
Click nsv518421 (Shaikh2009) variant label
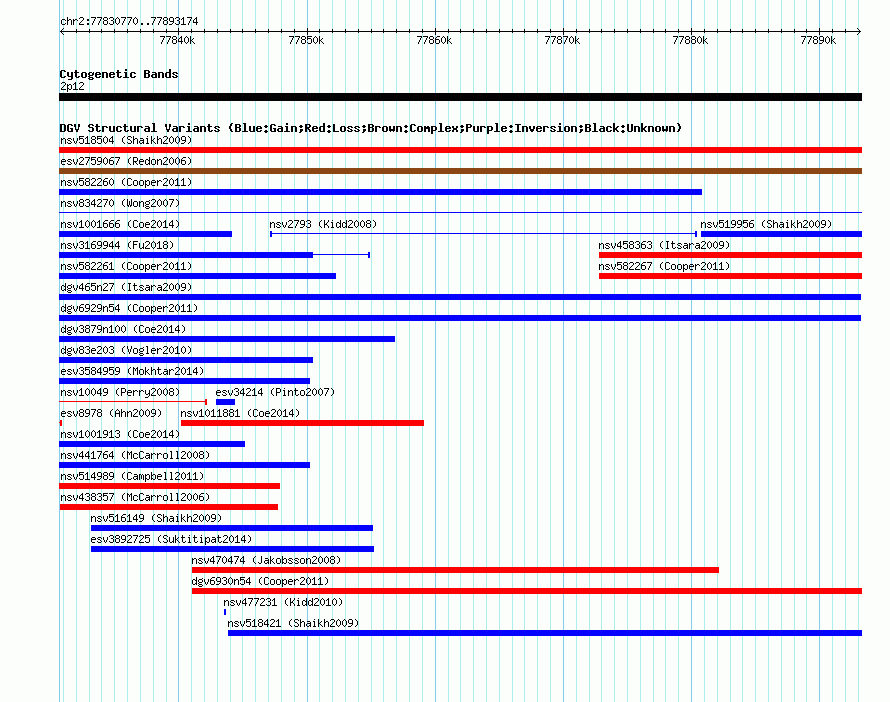tap(293, 623)
